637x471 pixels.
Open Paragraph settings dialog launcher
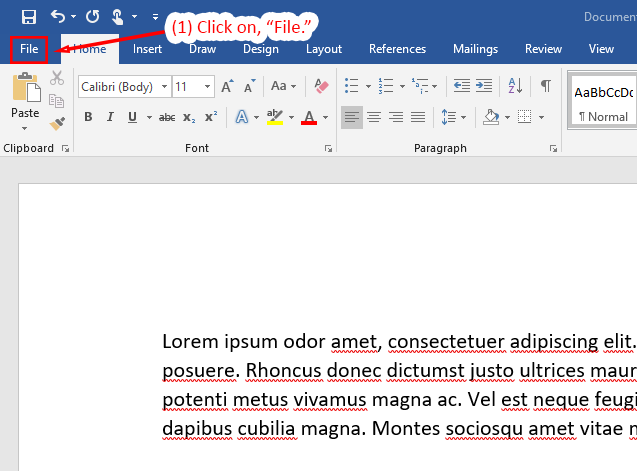pos(553,149)
